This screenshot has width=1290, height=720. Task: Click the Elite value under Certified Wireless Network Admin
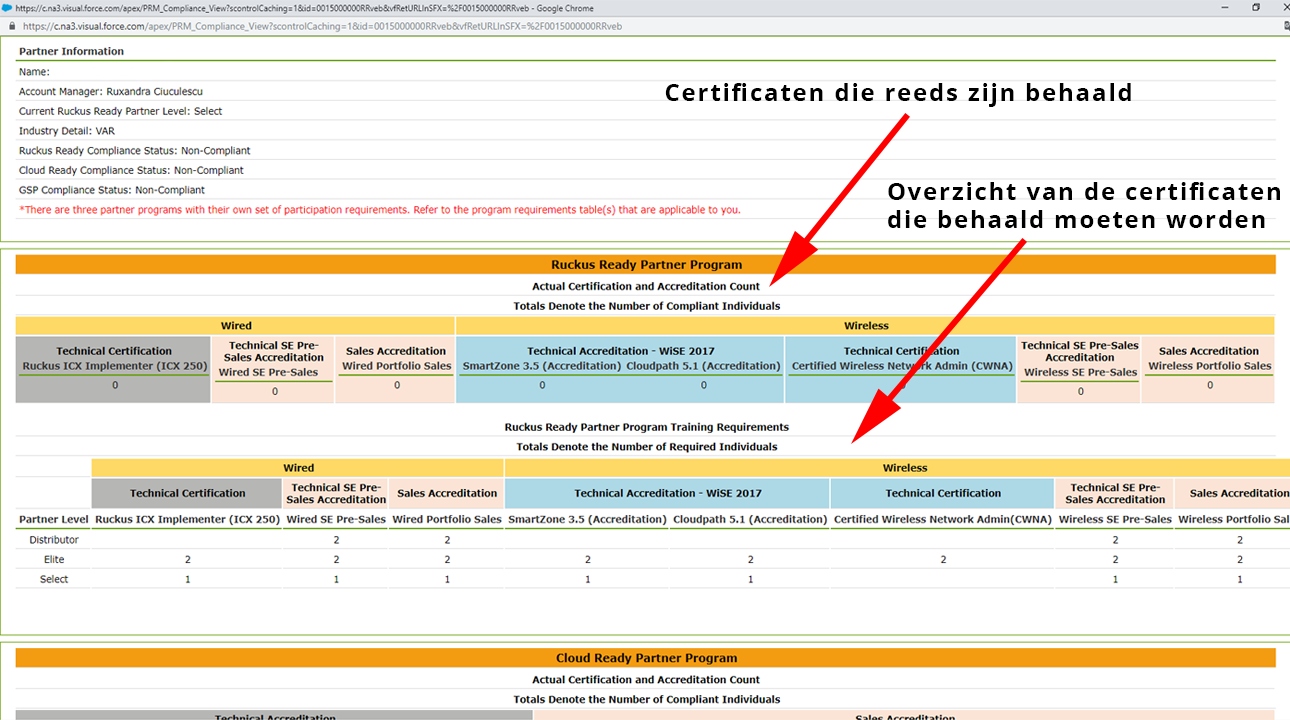coord(943,560)
